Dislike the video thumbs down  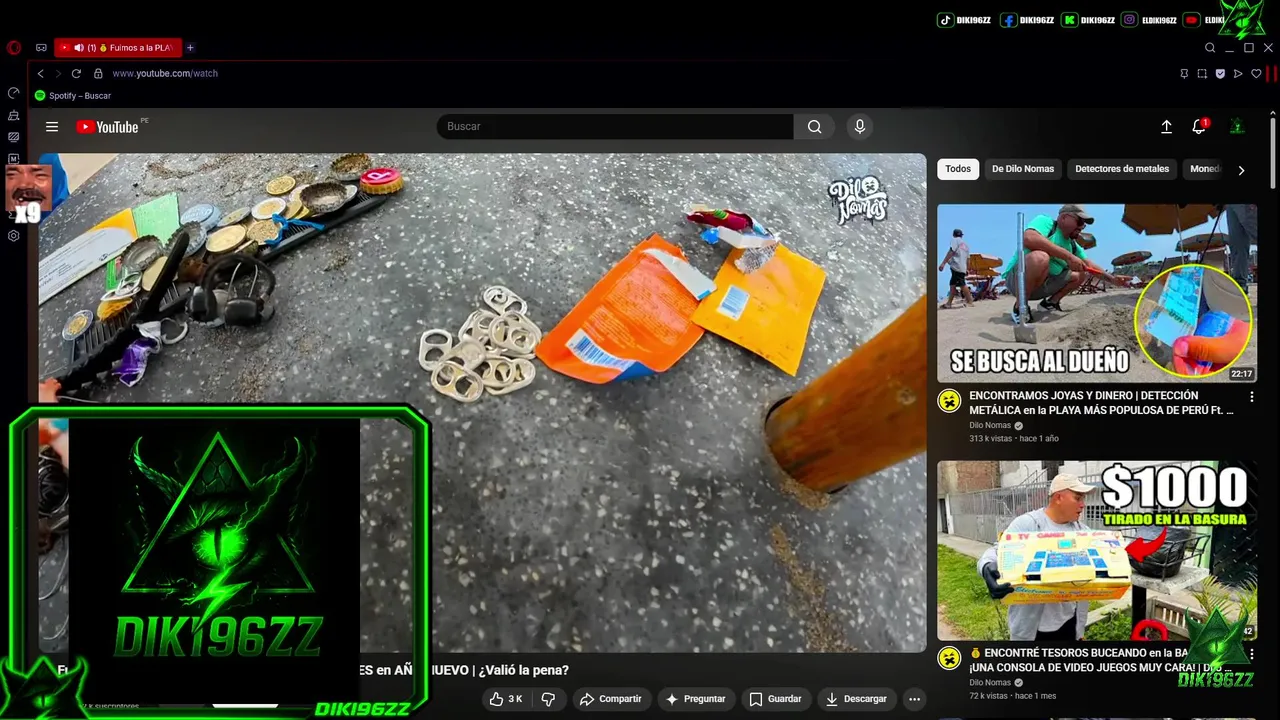click(548, 699)
